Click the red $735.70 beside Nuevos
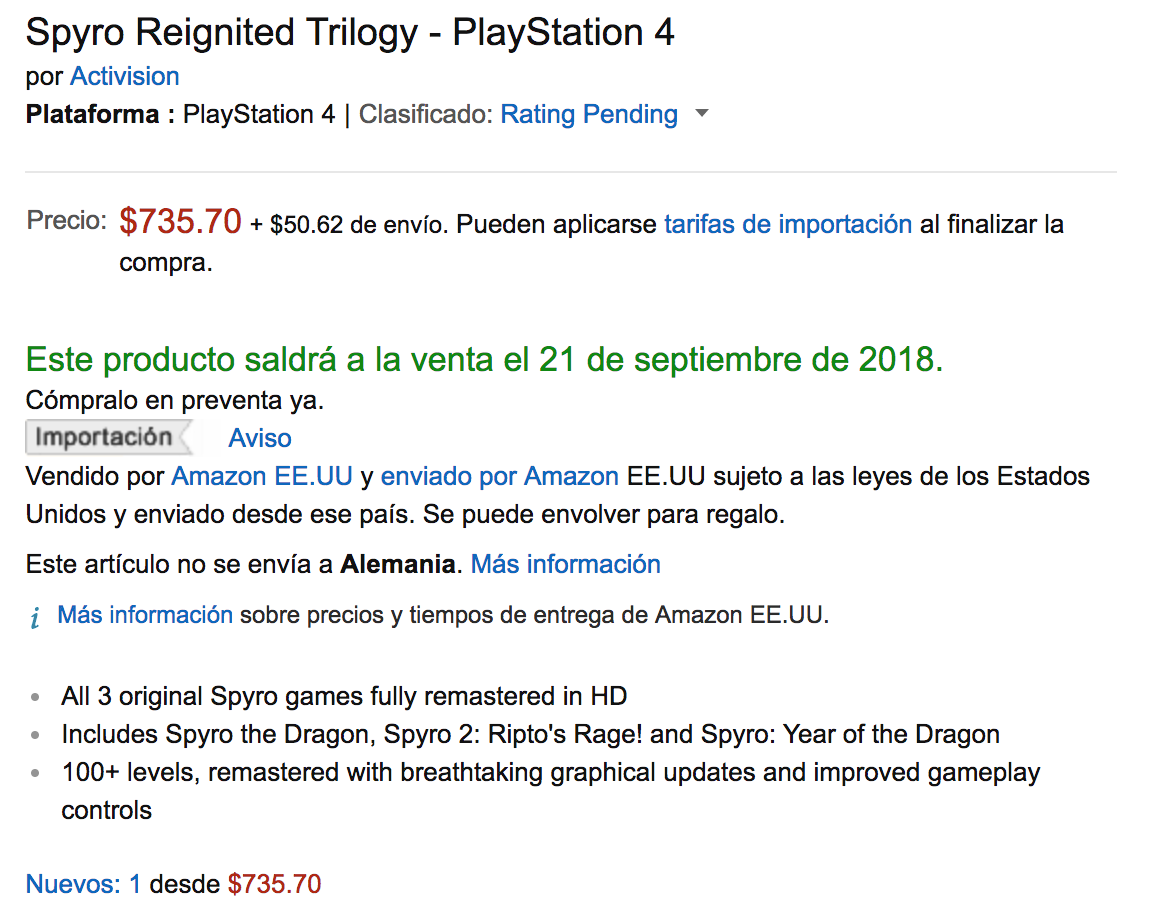Viewport: 1151px width, 923px height. click(274, 884)
